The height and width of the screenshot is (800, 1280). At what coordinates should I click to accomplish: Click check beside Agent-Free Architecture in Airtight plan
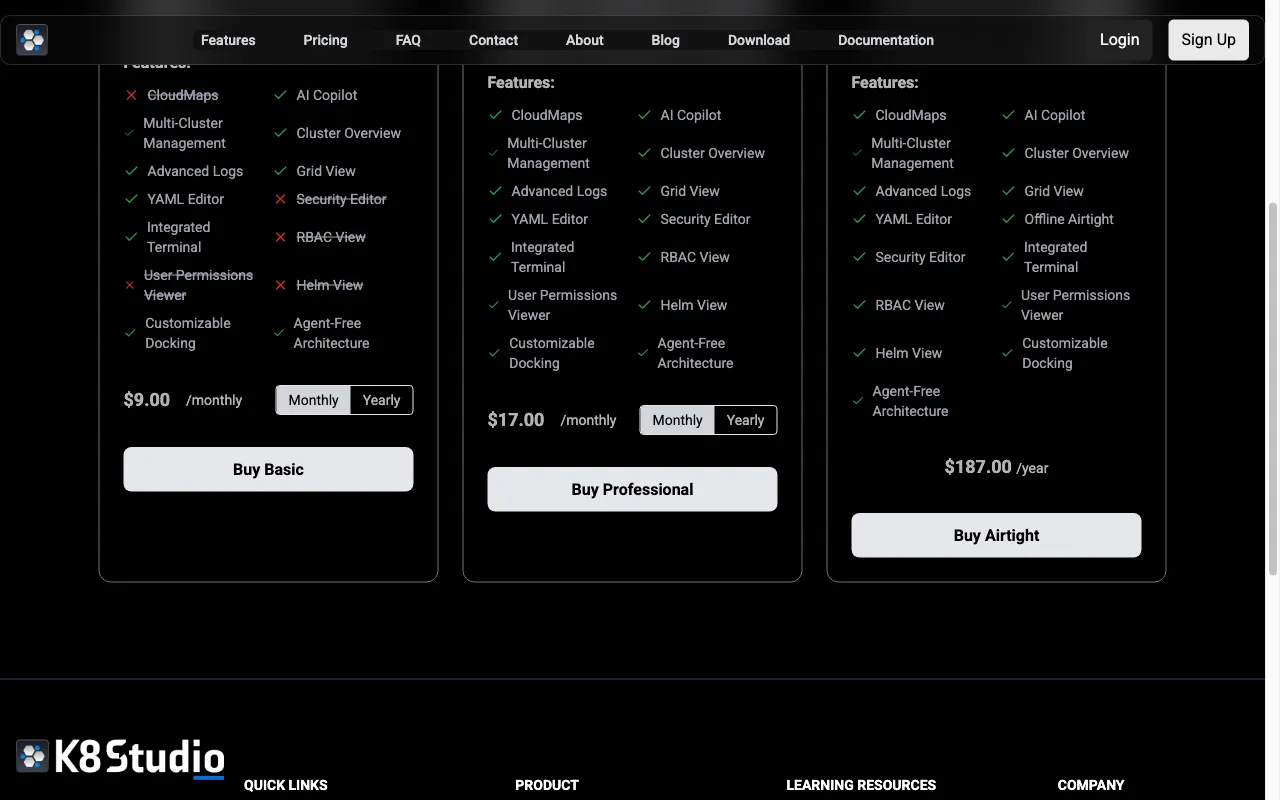tap(858, 401)
